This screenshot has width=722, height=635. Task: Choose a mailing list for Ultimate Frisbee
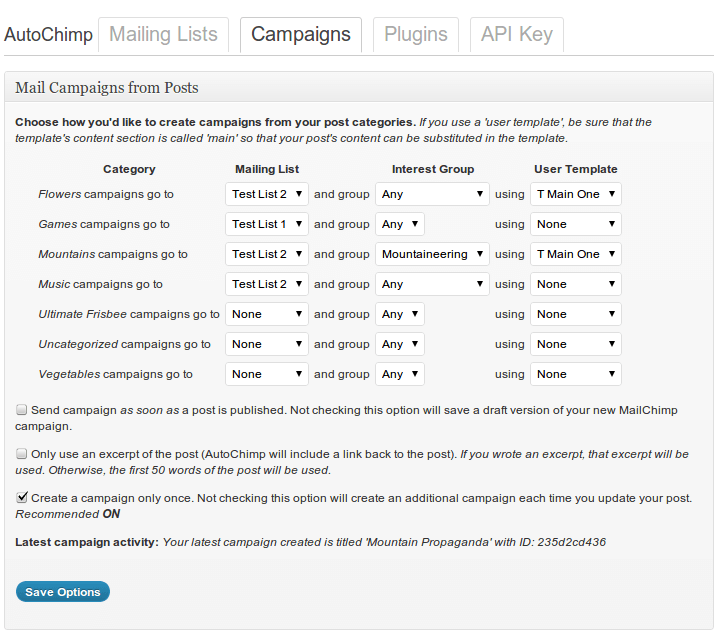[267, 314]
